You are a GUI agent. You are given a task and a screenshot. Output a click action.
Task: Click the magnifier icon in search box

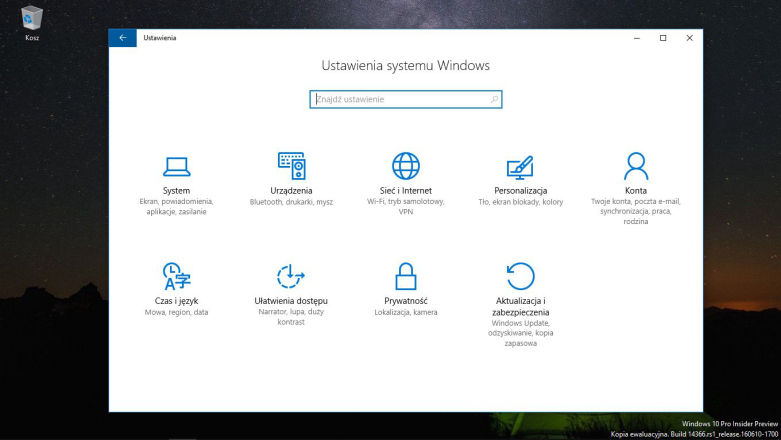tap(494, 99)
